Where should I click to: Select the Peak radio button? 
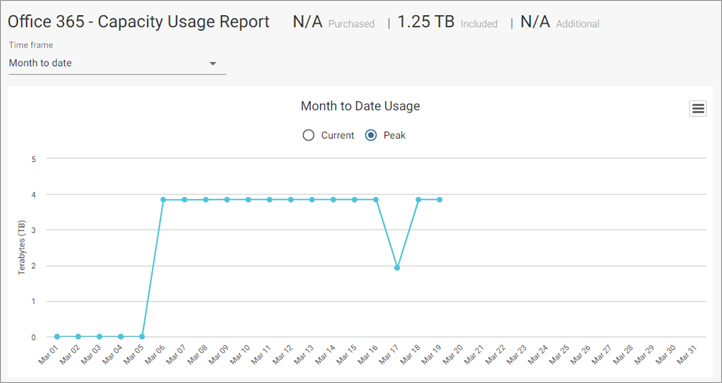[x=371, y=135]
